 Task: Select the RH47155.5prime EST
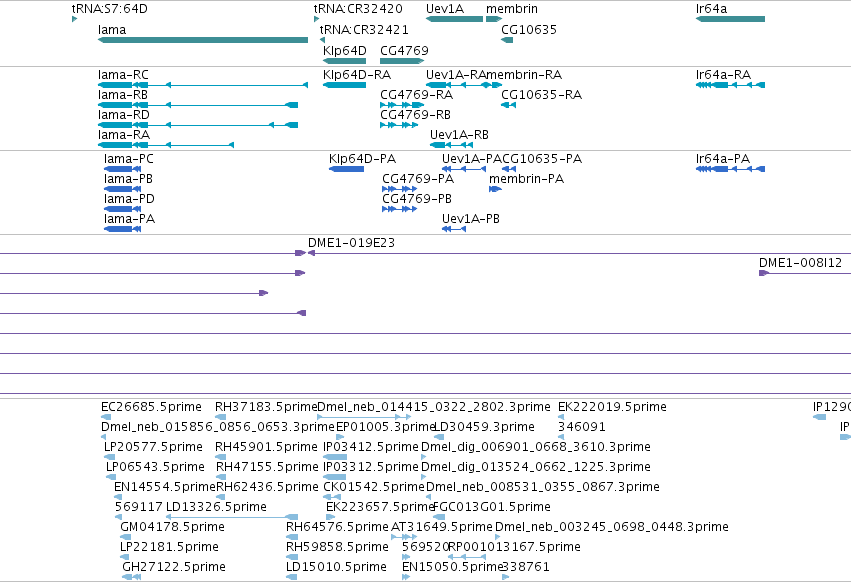(x=267, y=467)
